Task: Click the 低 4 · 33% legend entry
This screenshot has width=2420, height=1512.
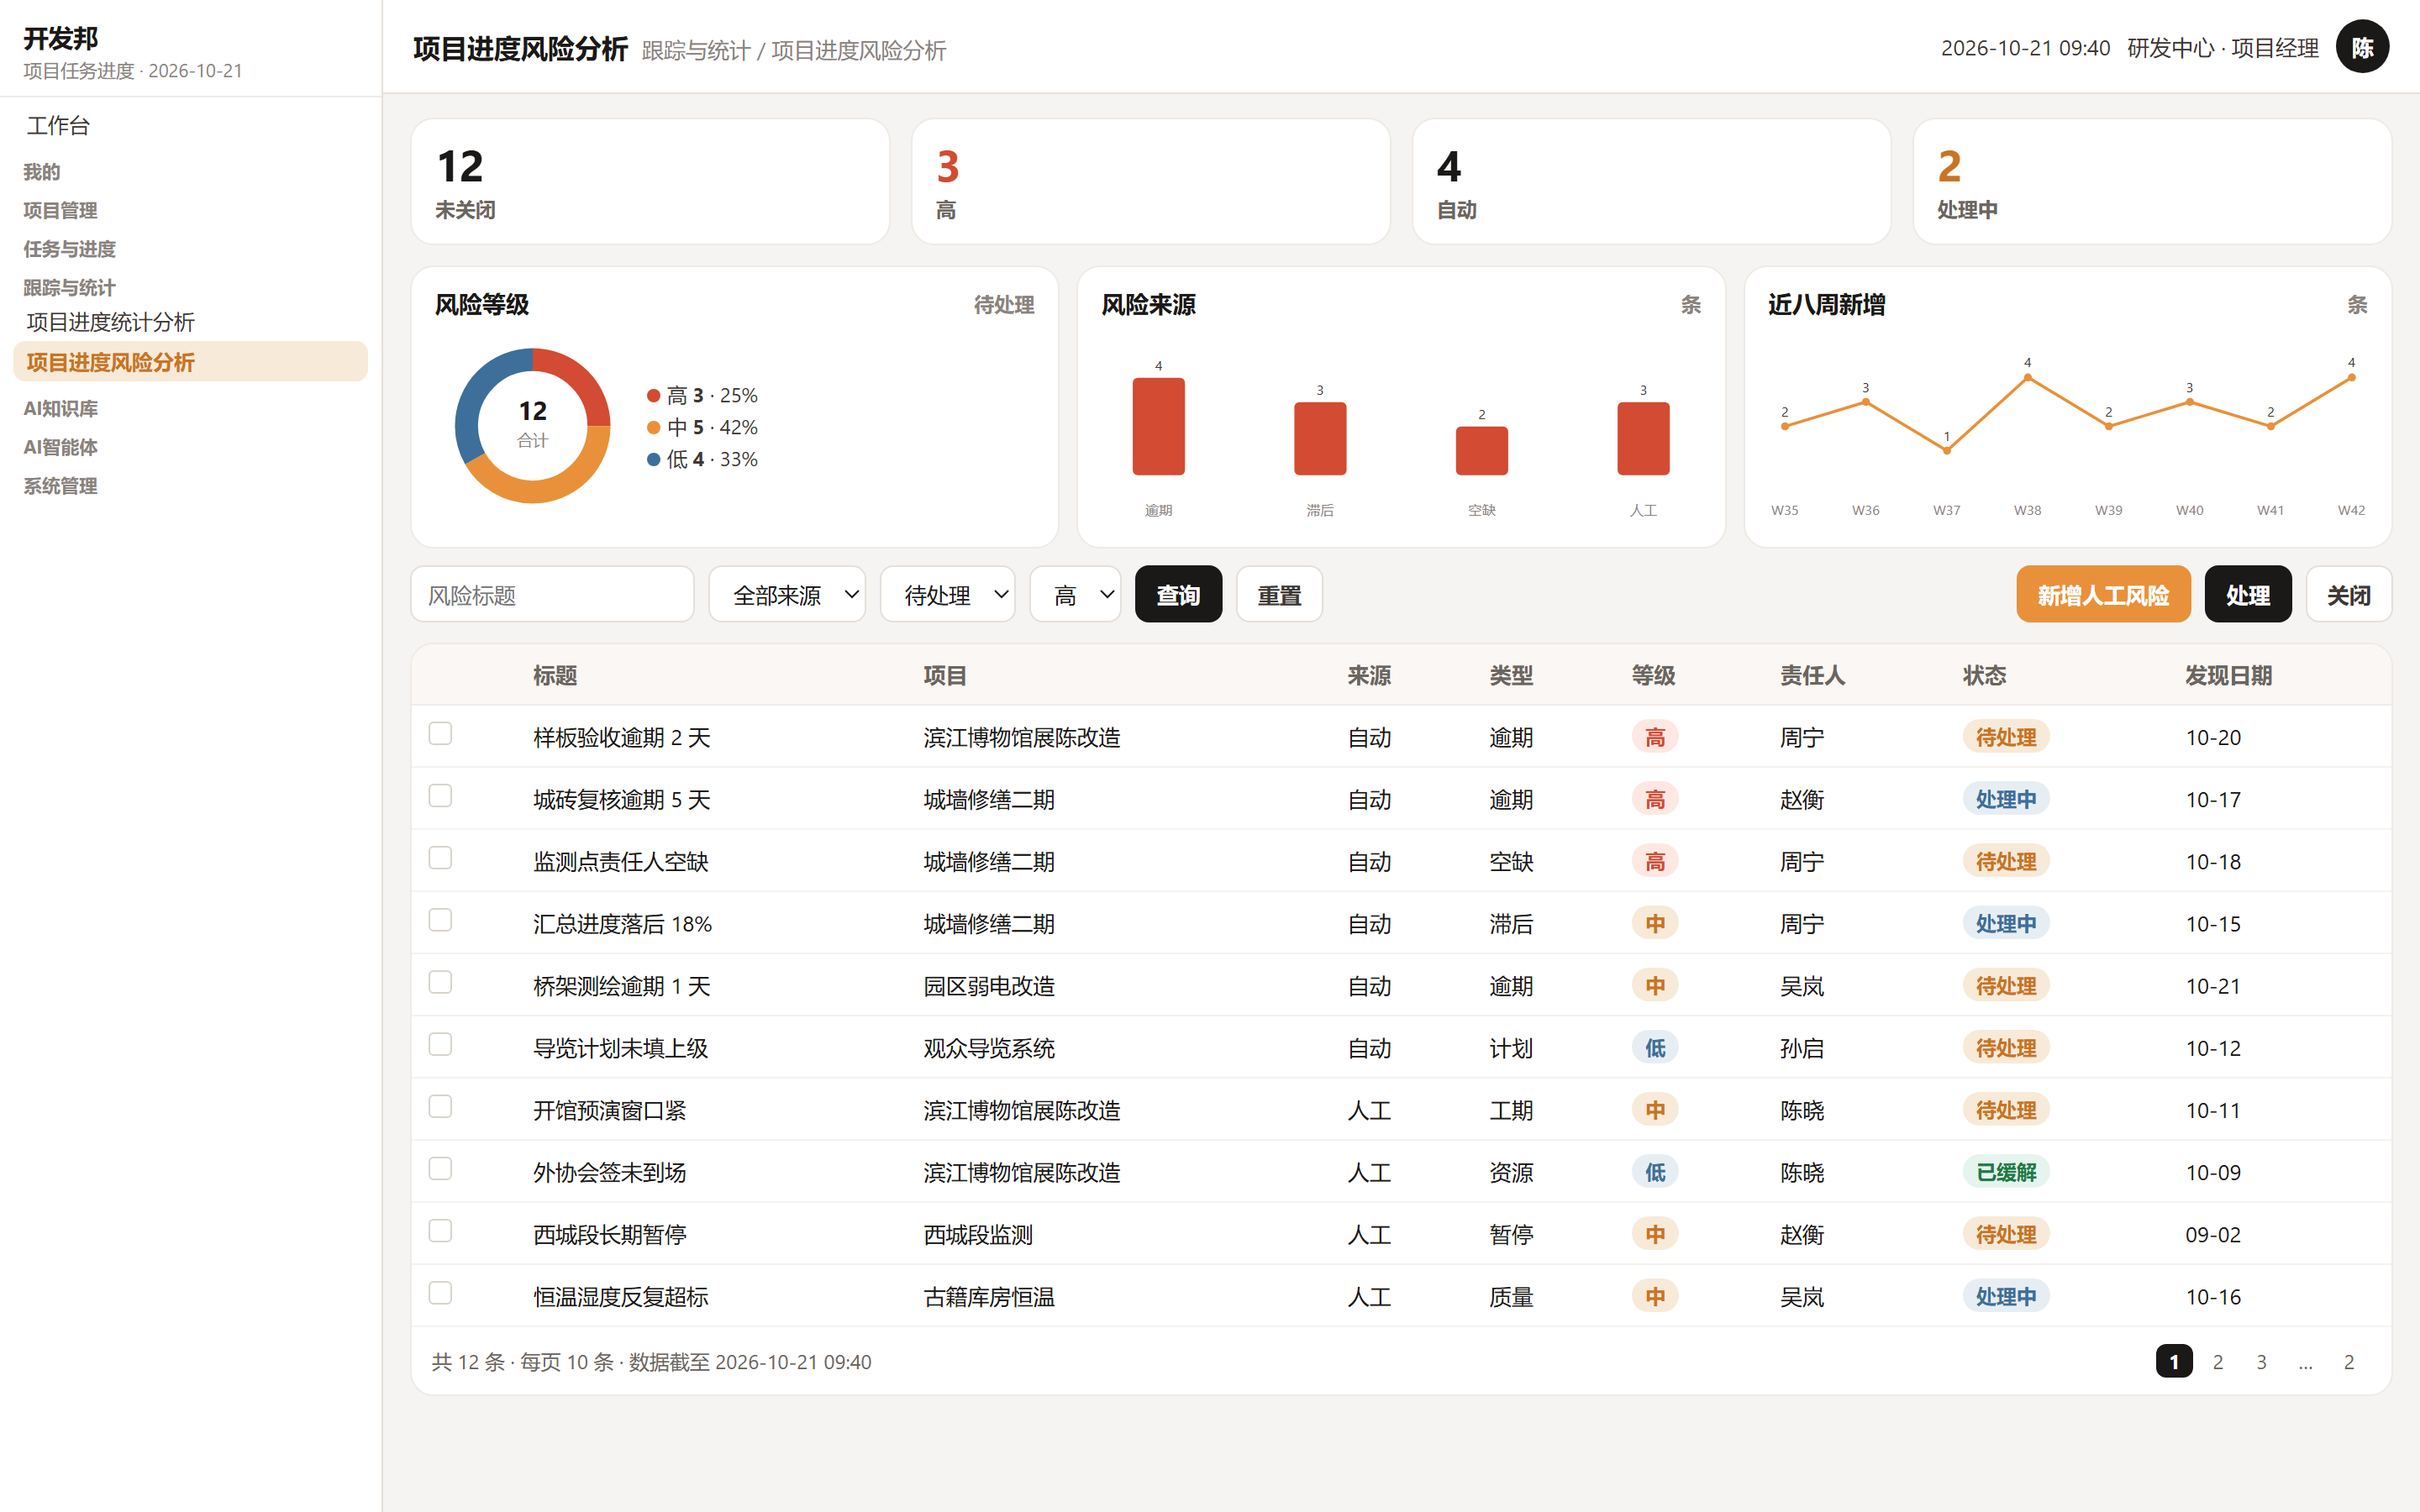Action: (x=703, y=460)
